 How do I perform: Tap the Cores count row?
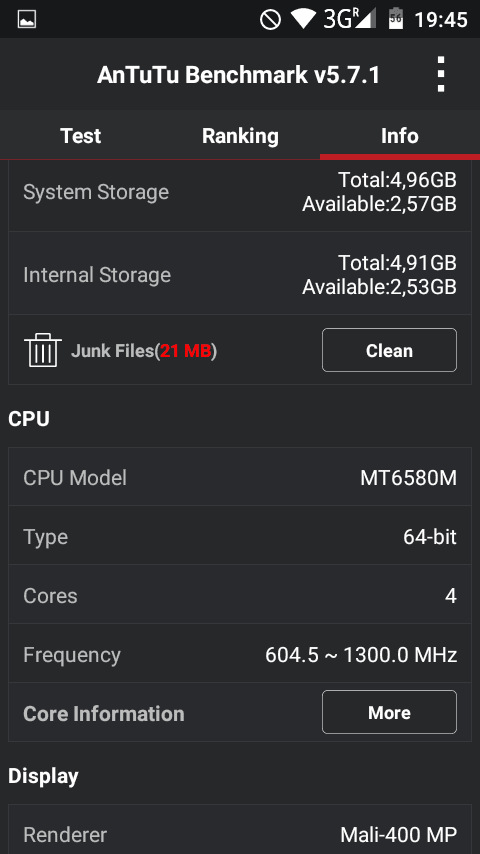point(240,595)
